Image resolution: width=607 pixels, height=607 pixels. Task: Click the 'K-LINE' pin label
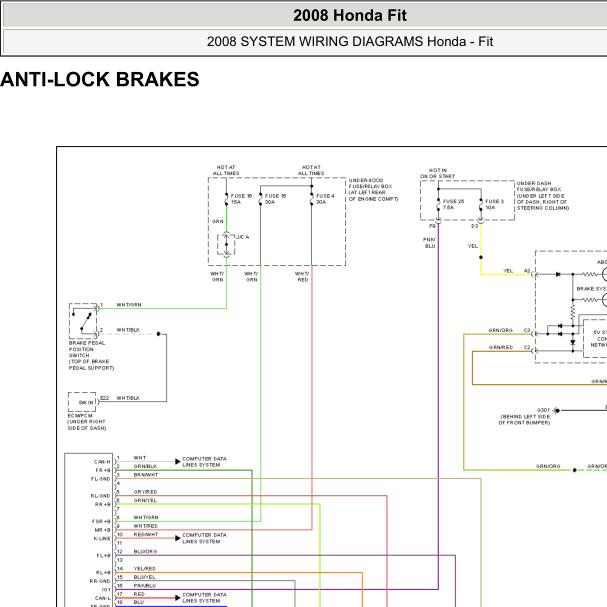(x=102, y=538)
